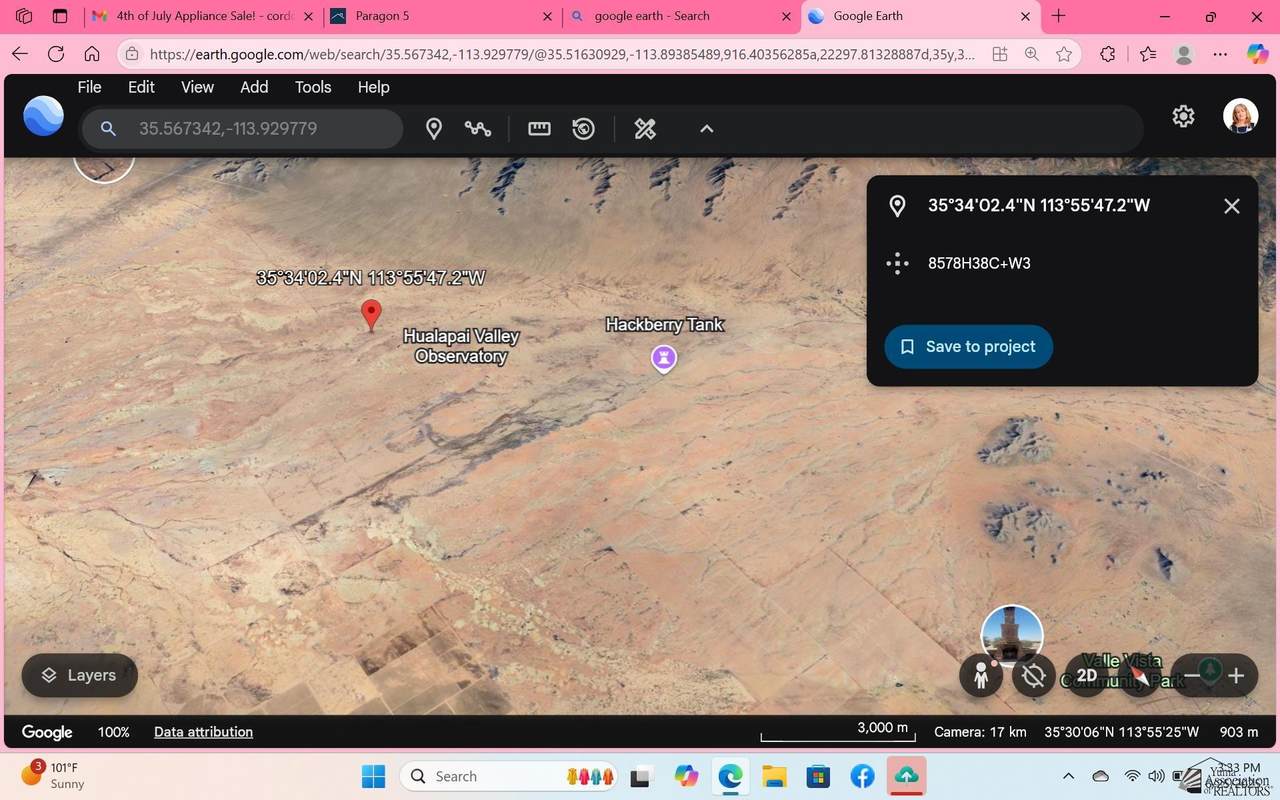Go back in the browser

tap(20, 54)
